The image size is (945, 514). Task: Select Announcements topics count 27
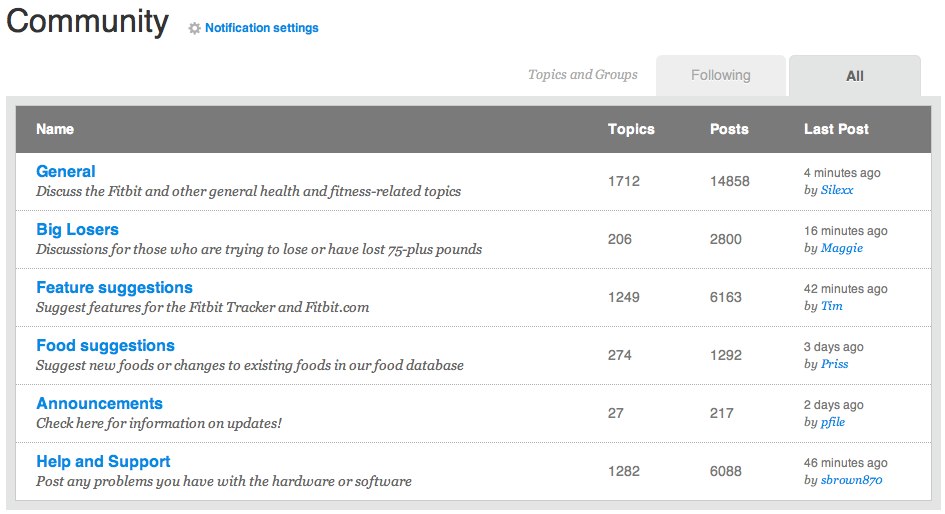point(616,413)
